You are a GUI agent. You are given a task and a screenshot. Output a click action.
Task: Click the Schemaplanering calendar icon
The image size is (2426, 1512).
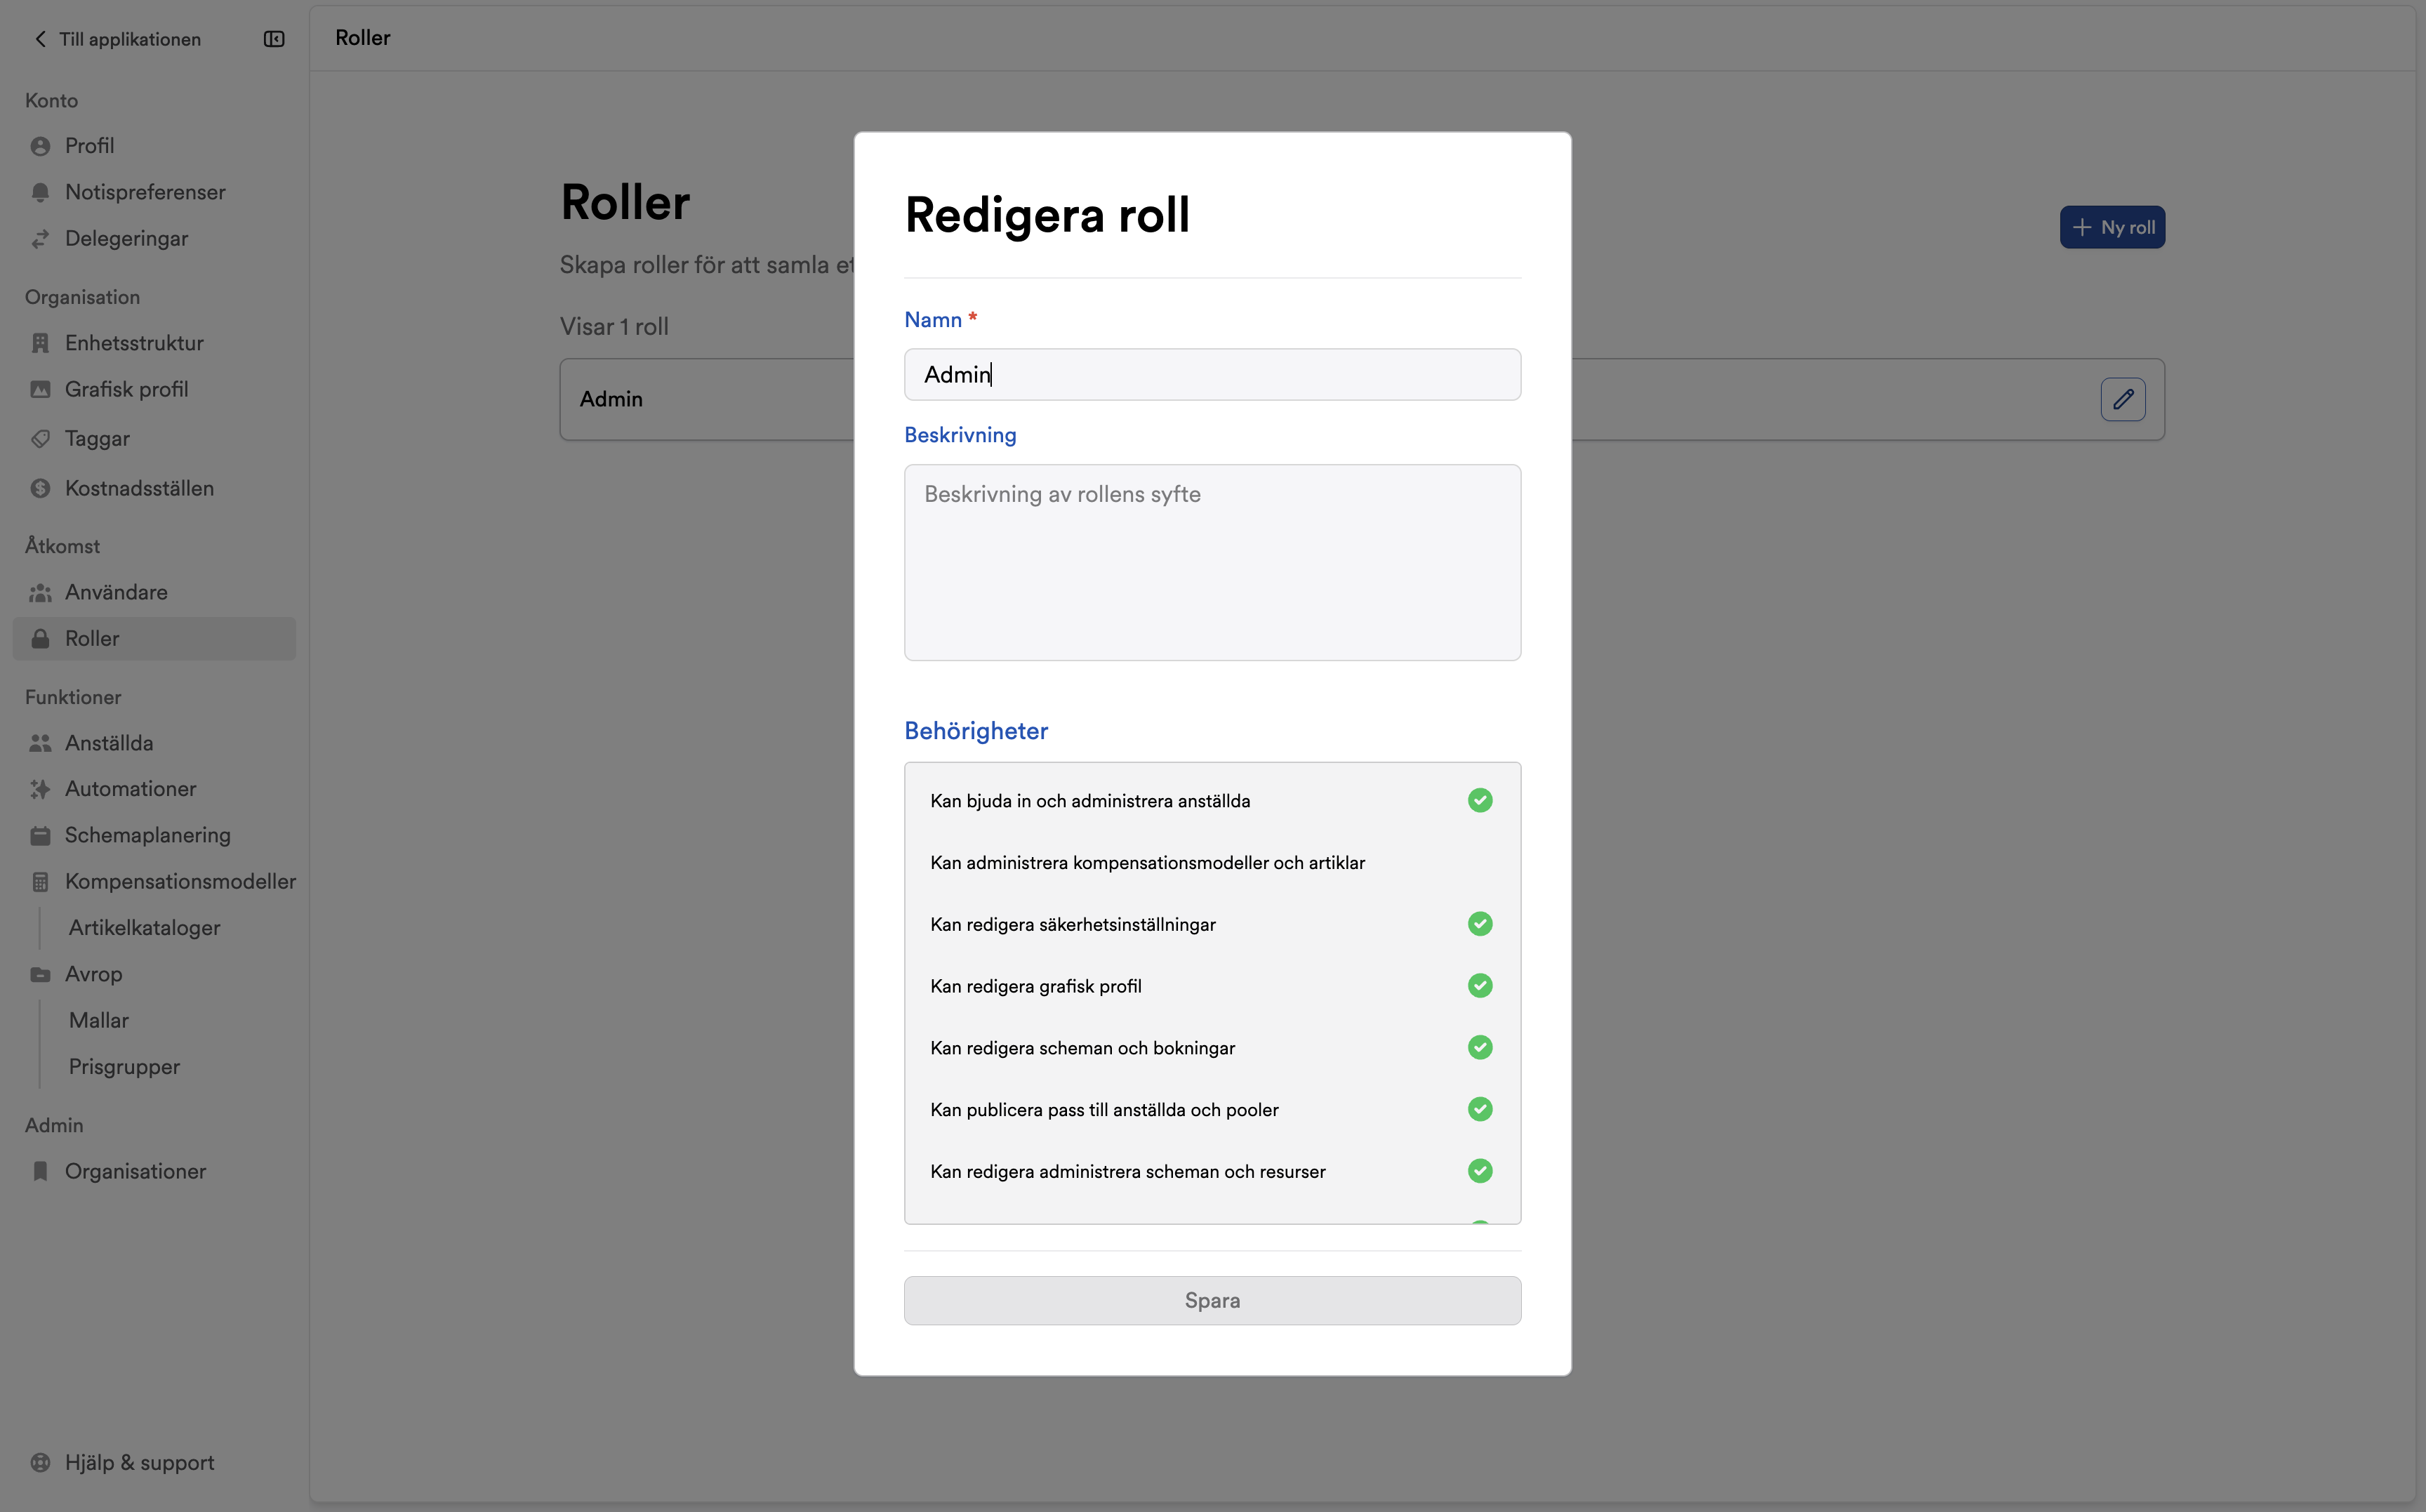(x=40, y=835)
